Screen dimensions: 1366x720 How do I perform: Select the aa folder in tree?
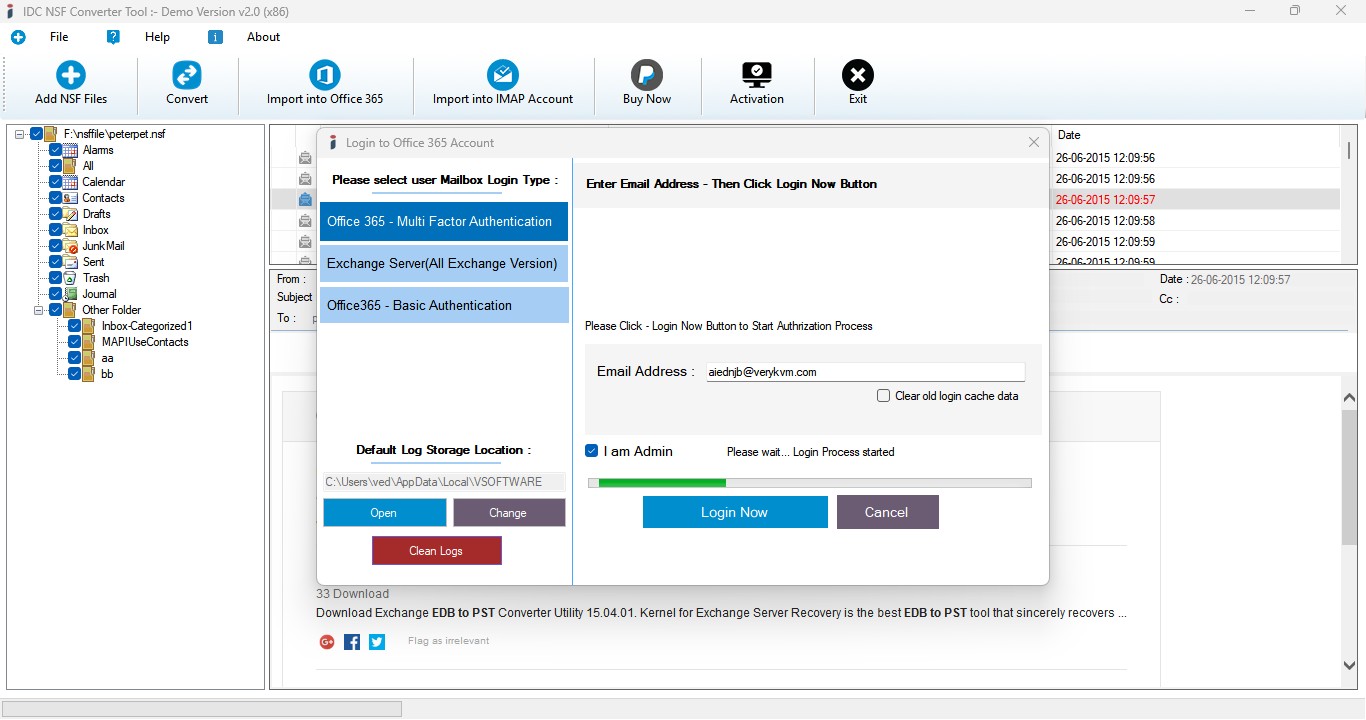[x=107, y=358]
